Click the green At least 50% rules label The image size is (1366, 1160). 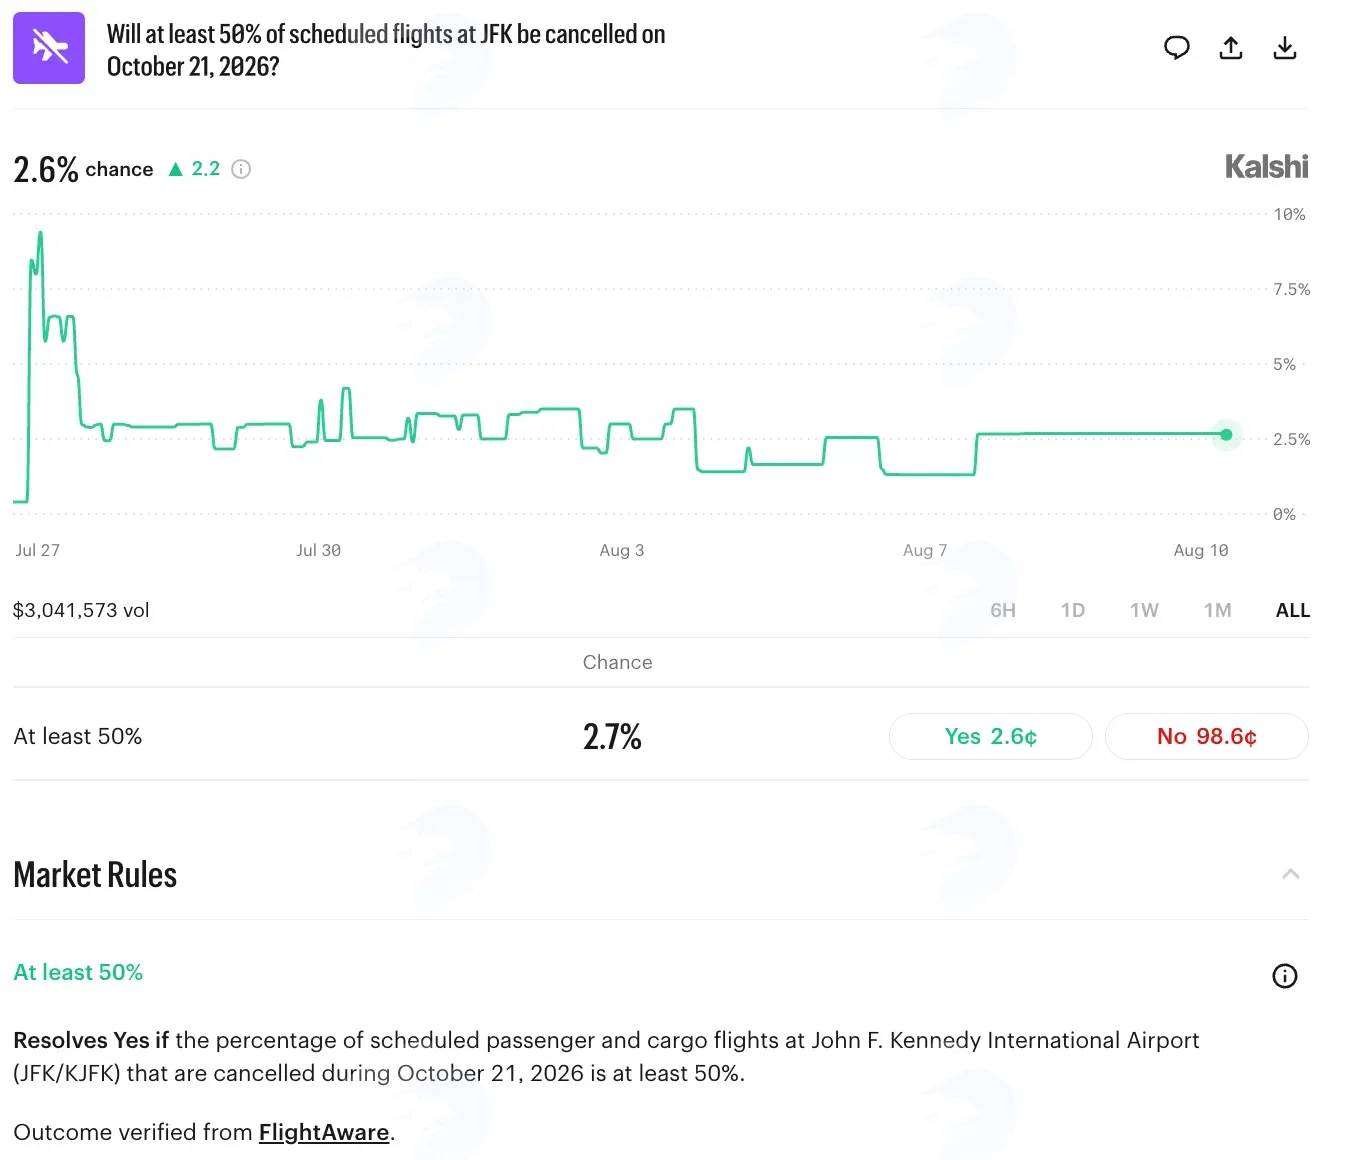(x=78, y=972)
